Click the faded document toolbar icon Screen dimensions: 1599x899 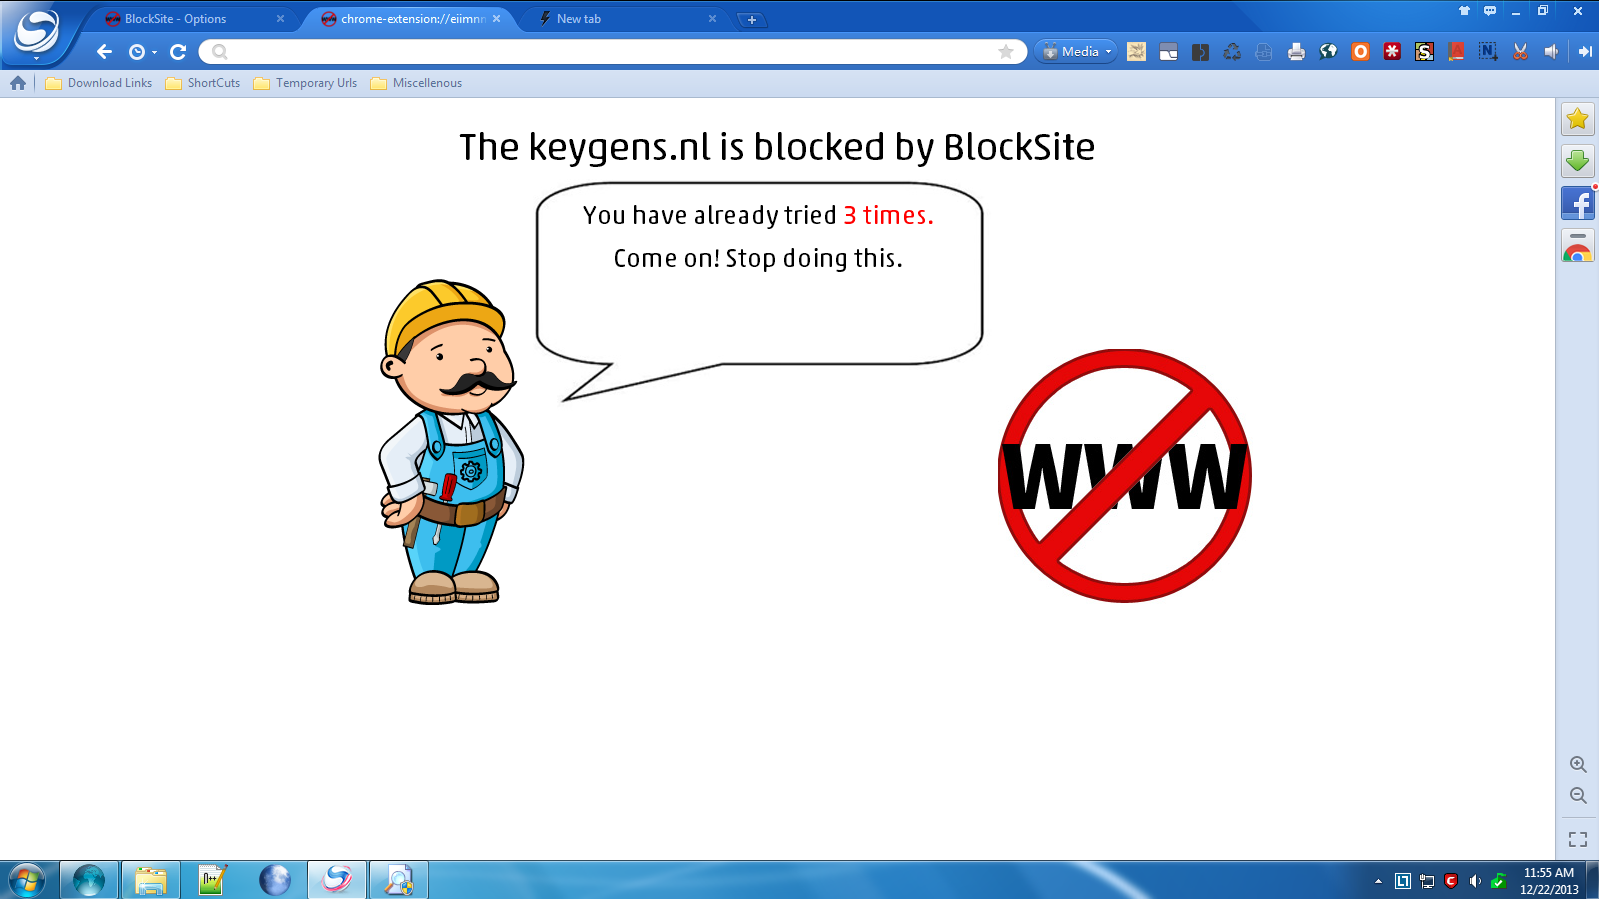point(1264,52)
